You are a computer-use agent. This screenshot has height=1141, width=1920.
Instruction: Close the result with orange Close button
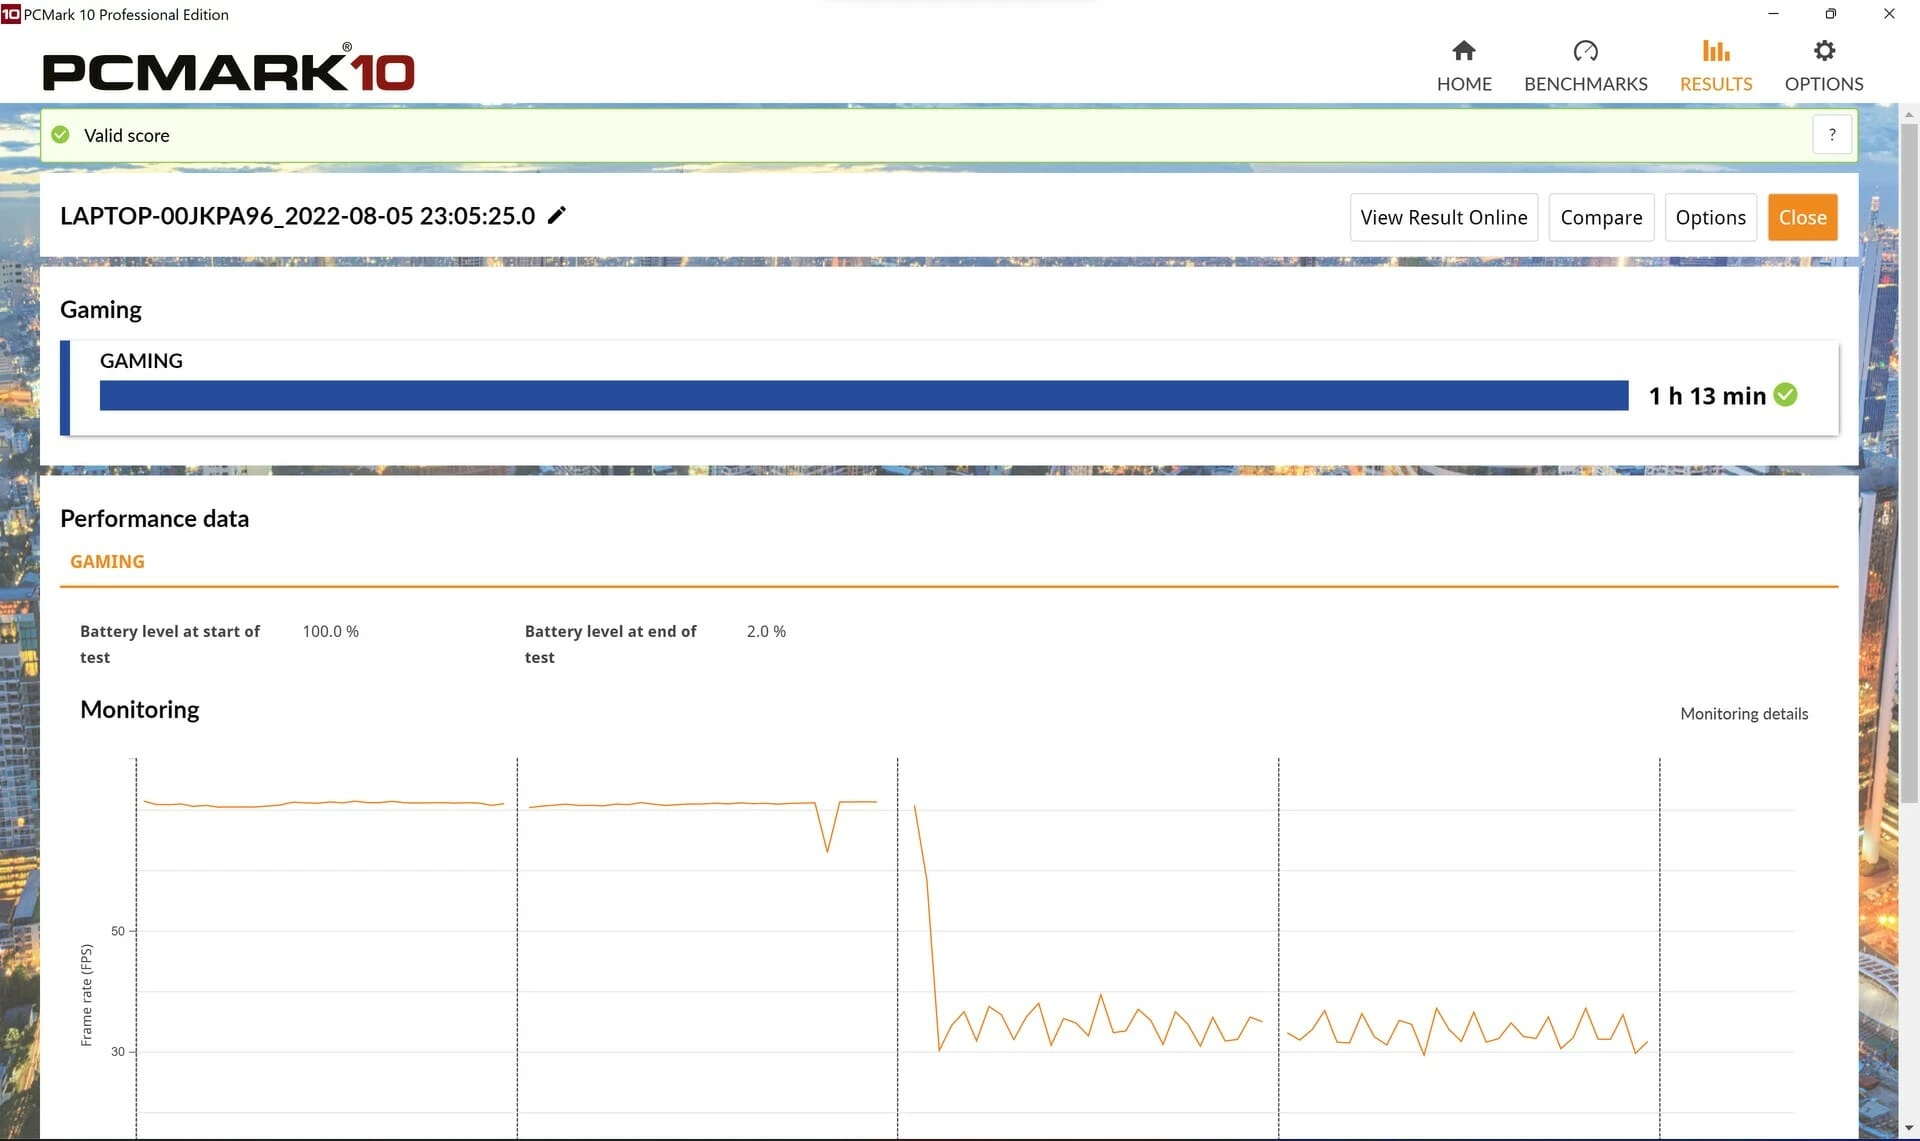click(x=1802, y=217)
